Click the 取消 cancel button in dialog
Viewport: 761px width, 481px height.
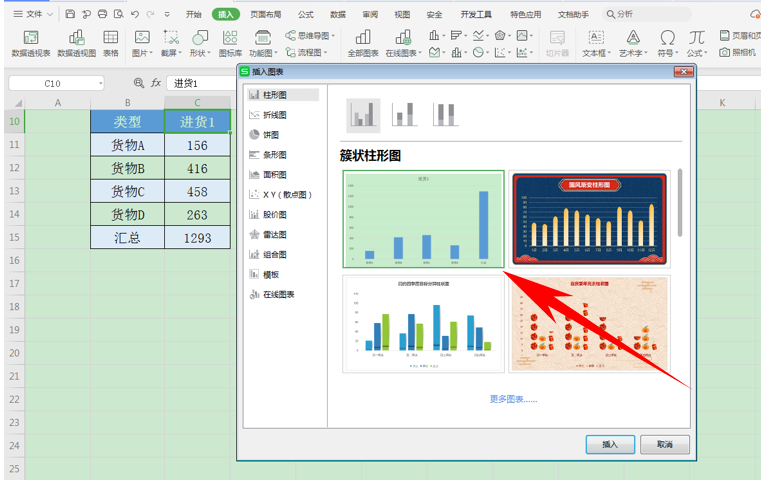tap(664, 444)
